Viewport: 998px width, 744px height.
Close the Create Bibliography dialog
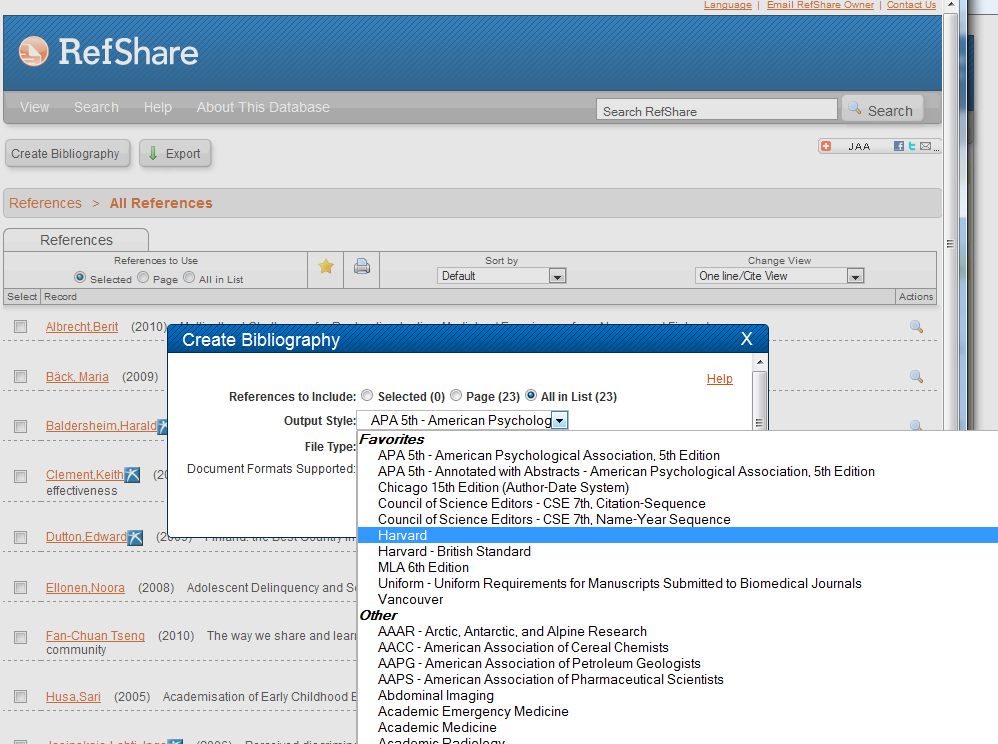coord(747,339)
